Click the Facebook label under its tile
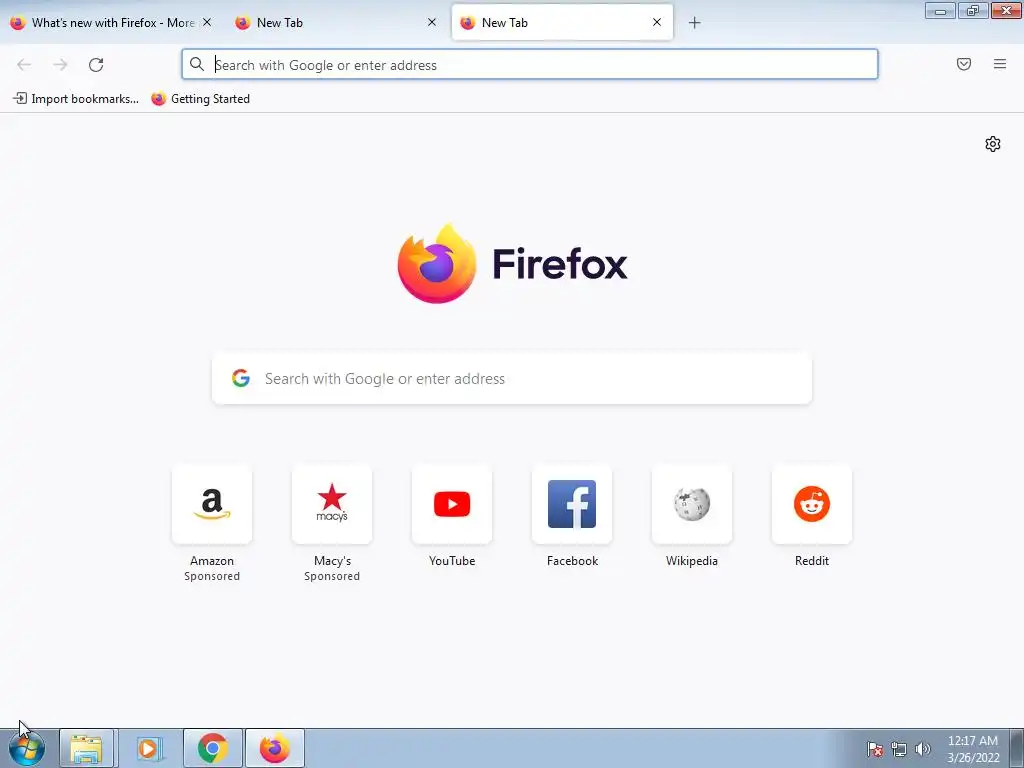The image size is (1024, 768). [x=572, y=561]
